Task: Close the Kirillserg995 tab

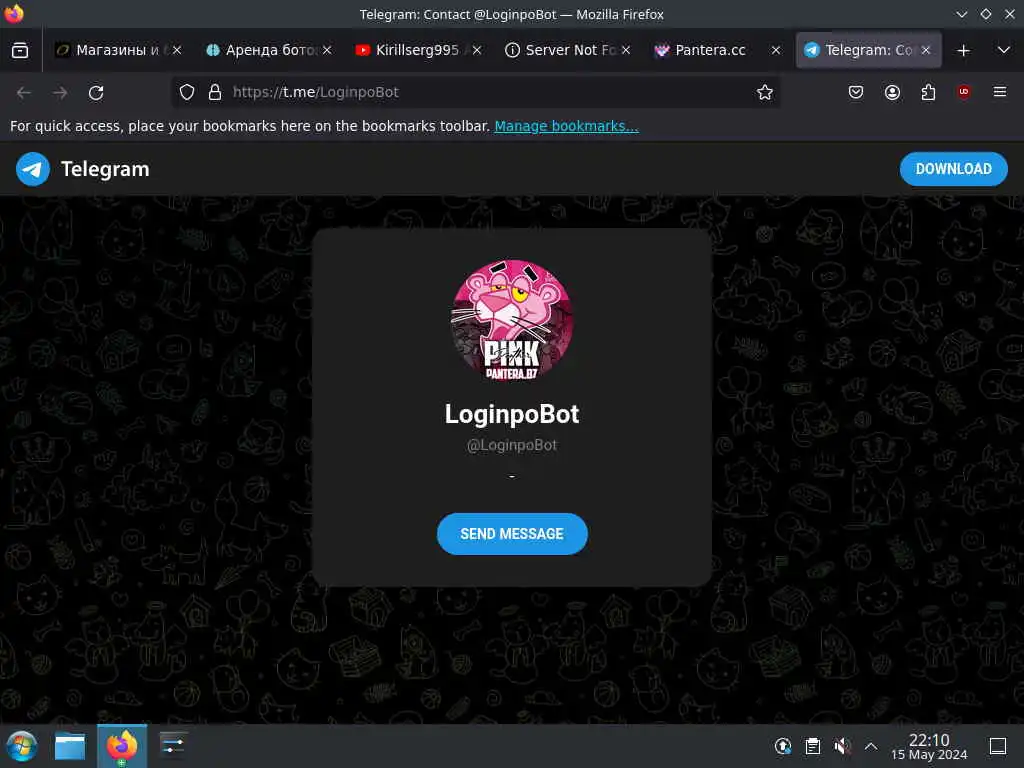Action: click(x=477, y=50)
